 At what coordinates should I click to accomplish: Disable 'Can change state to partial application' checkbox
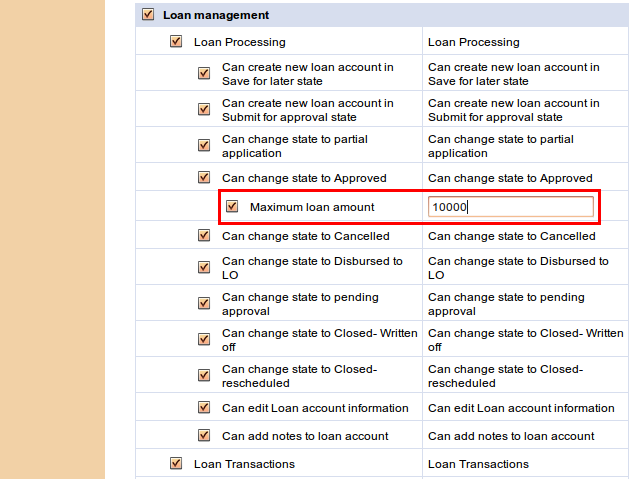[204, 146]
